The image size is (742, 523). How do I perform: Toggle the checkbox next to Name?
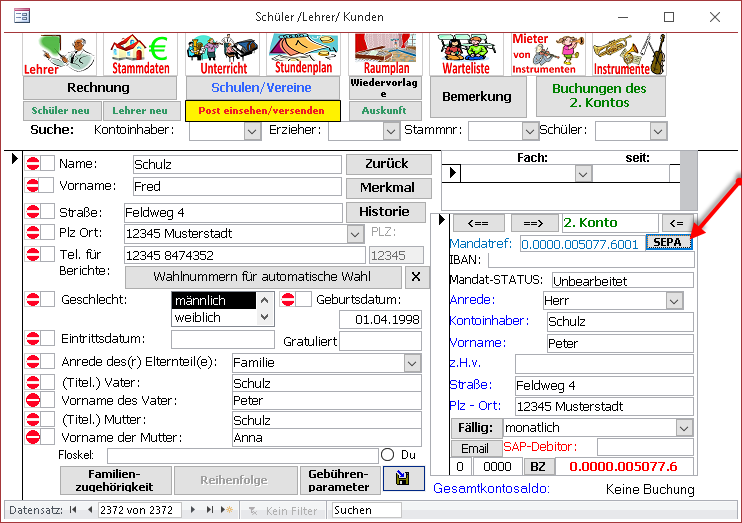(x=48, y=164)
